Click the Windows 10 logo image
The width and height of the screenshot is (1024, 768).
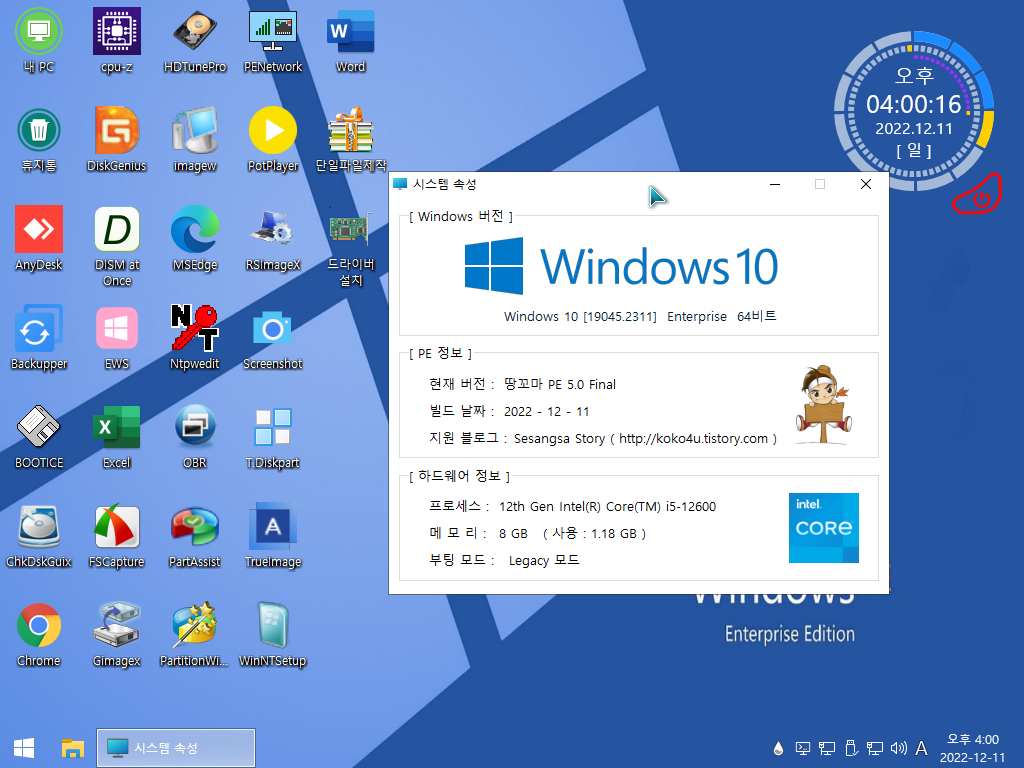(x=621, y=266)
